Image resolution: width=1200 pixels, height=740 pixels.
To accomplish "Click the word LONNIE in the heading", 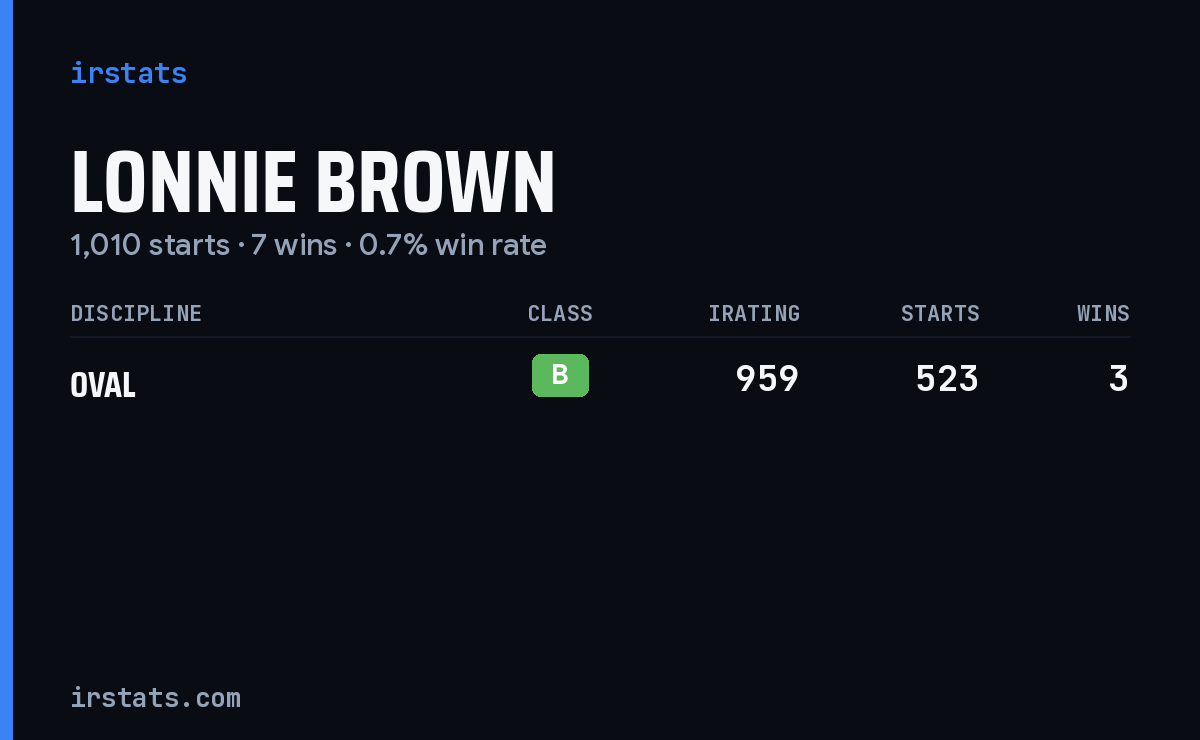I will point(184,183).
